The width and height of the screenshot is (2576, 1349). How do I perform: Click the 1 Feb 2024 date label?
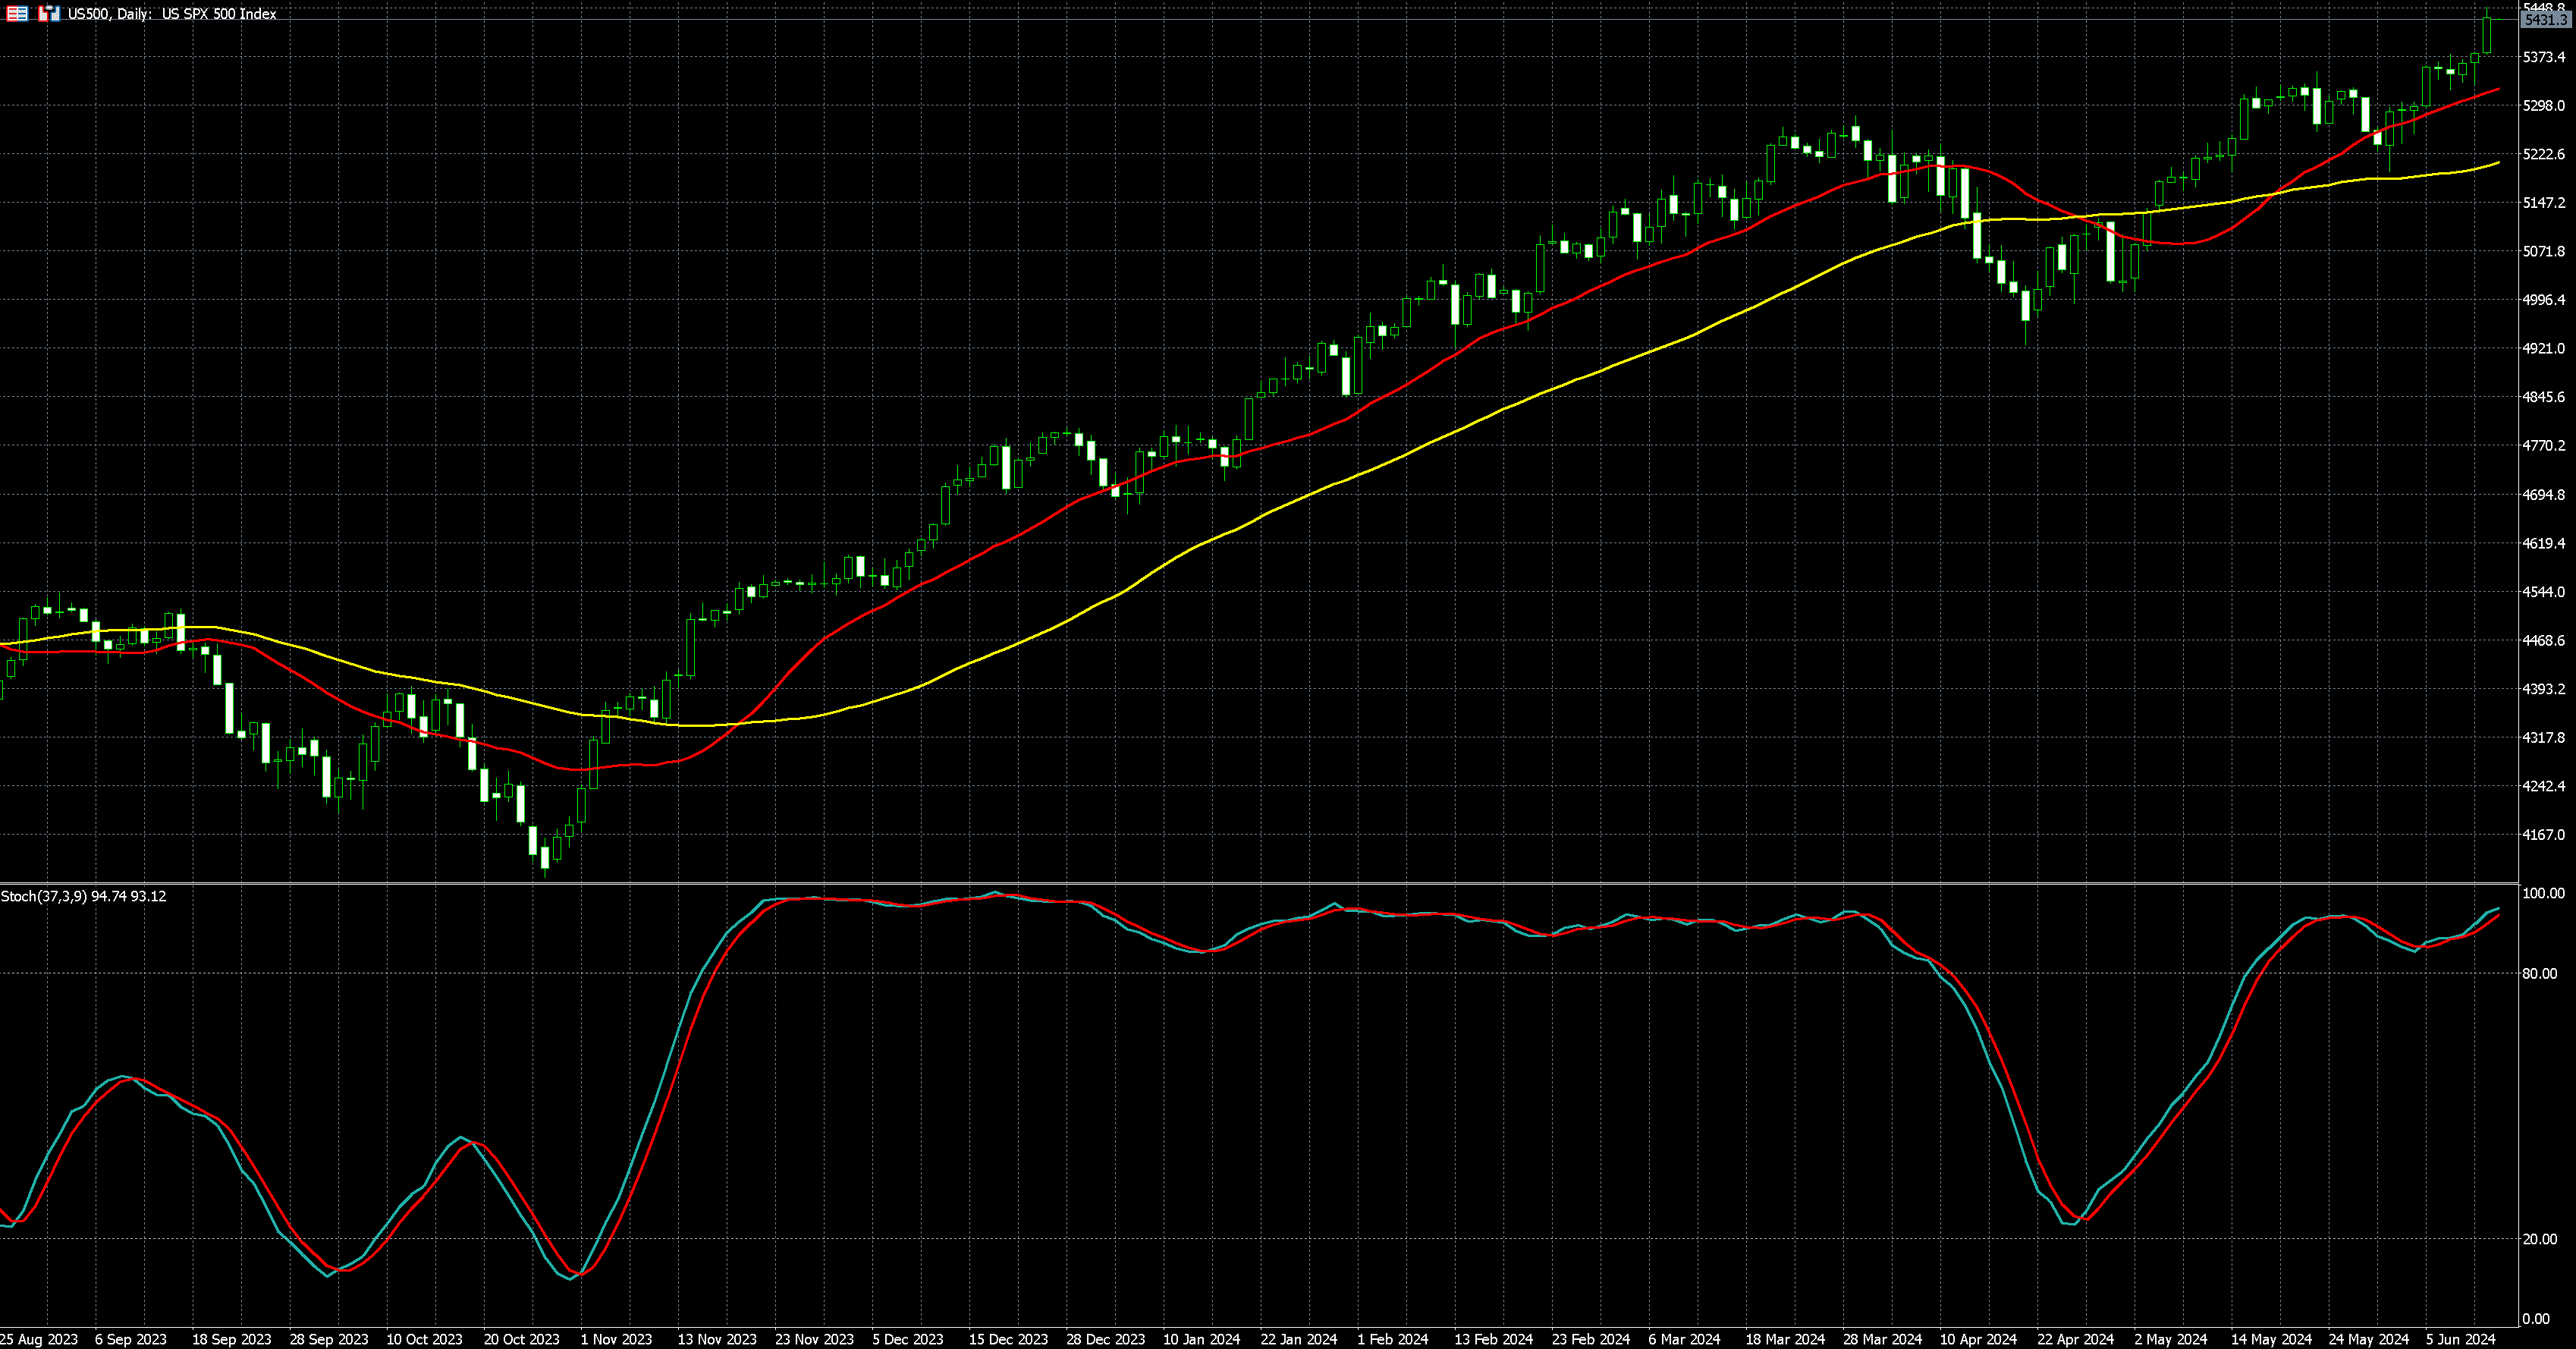[x=1393, y=1339]
